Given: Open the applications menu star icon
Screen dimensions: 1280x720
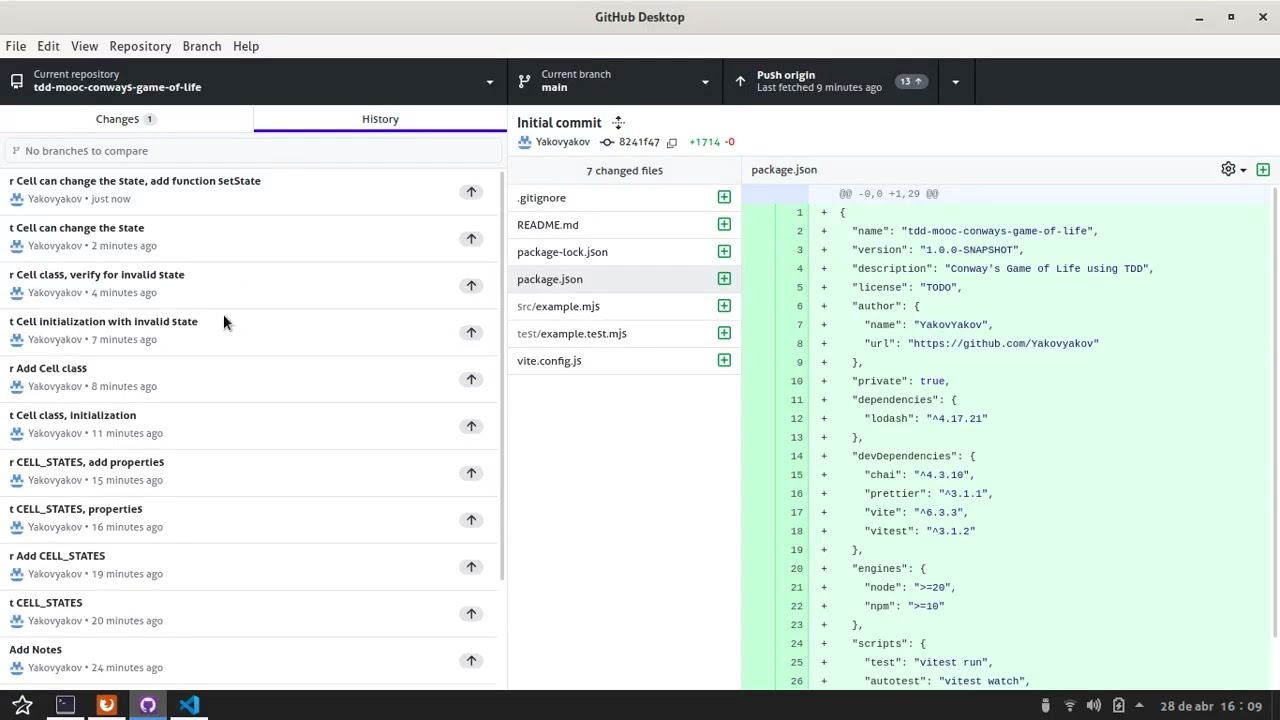Looking at the screenshot, I should coord(22,705).
